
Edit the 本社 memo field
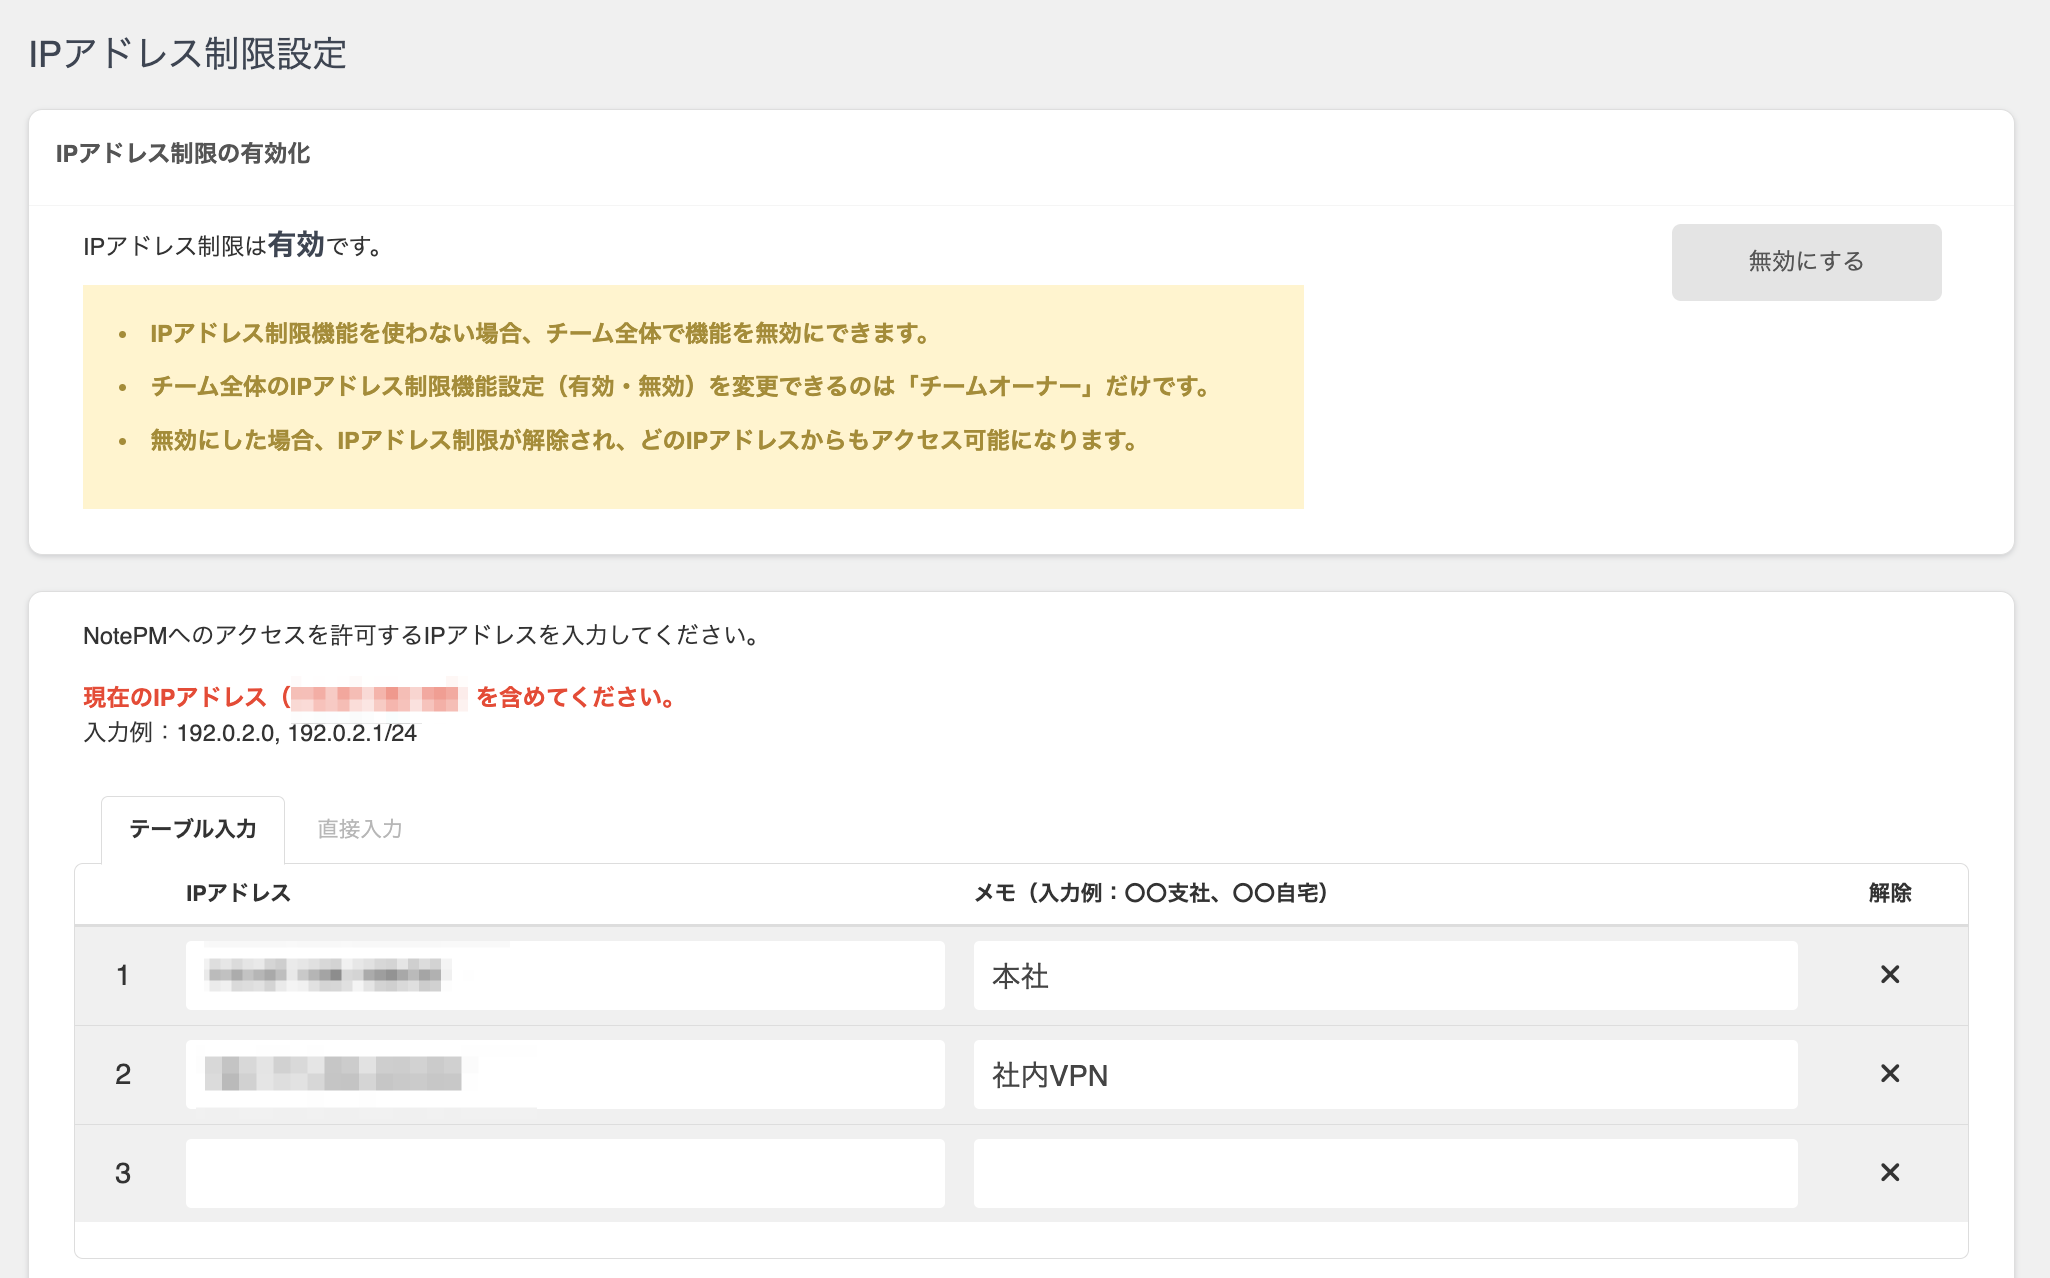point(1385,975)
